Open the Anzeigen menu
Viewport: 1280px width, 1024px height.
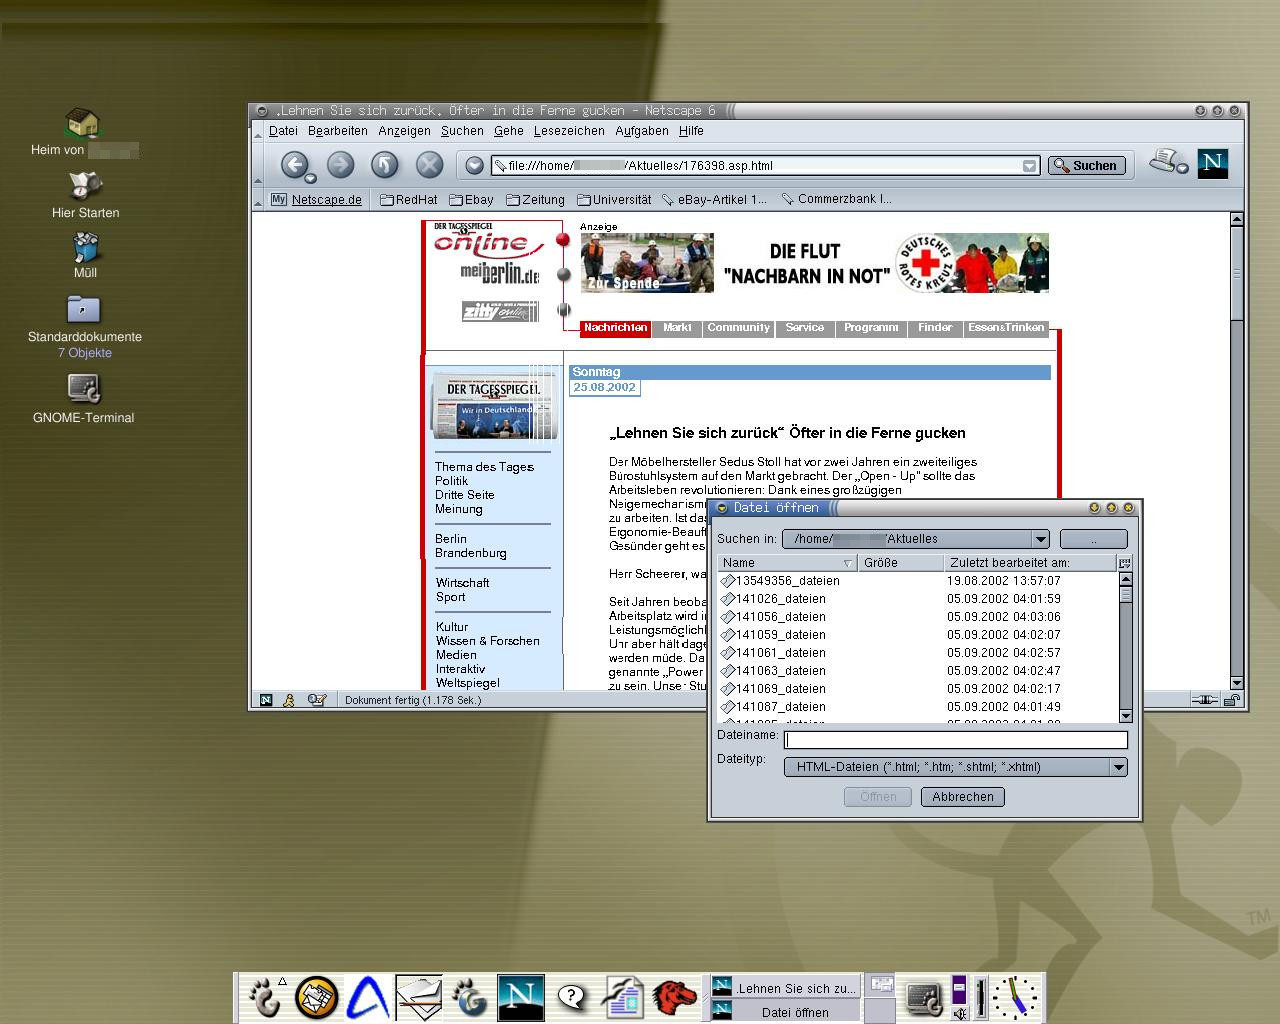(404, 131)
